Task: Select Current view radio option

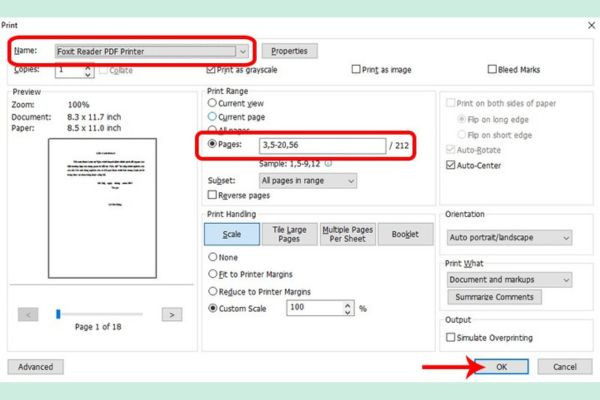Action: tap(212, 103)
